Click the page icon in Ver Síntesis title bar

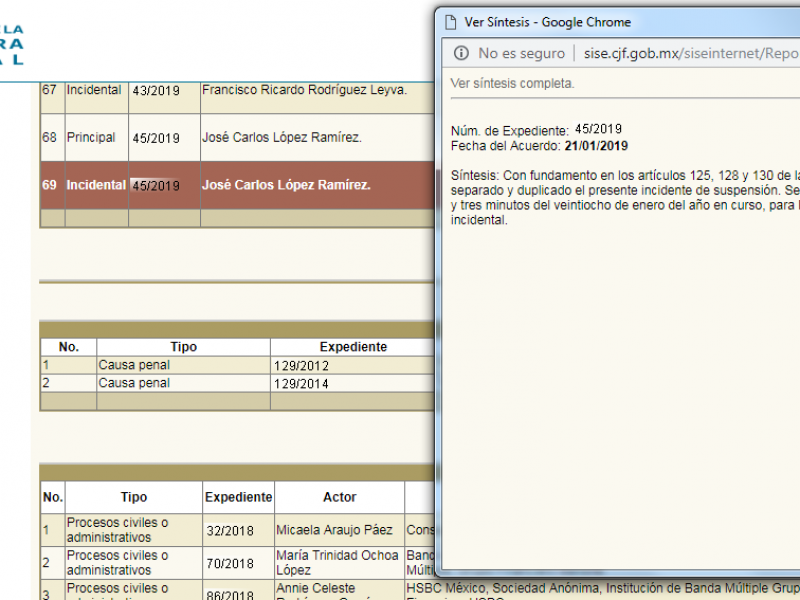point(450,22)
